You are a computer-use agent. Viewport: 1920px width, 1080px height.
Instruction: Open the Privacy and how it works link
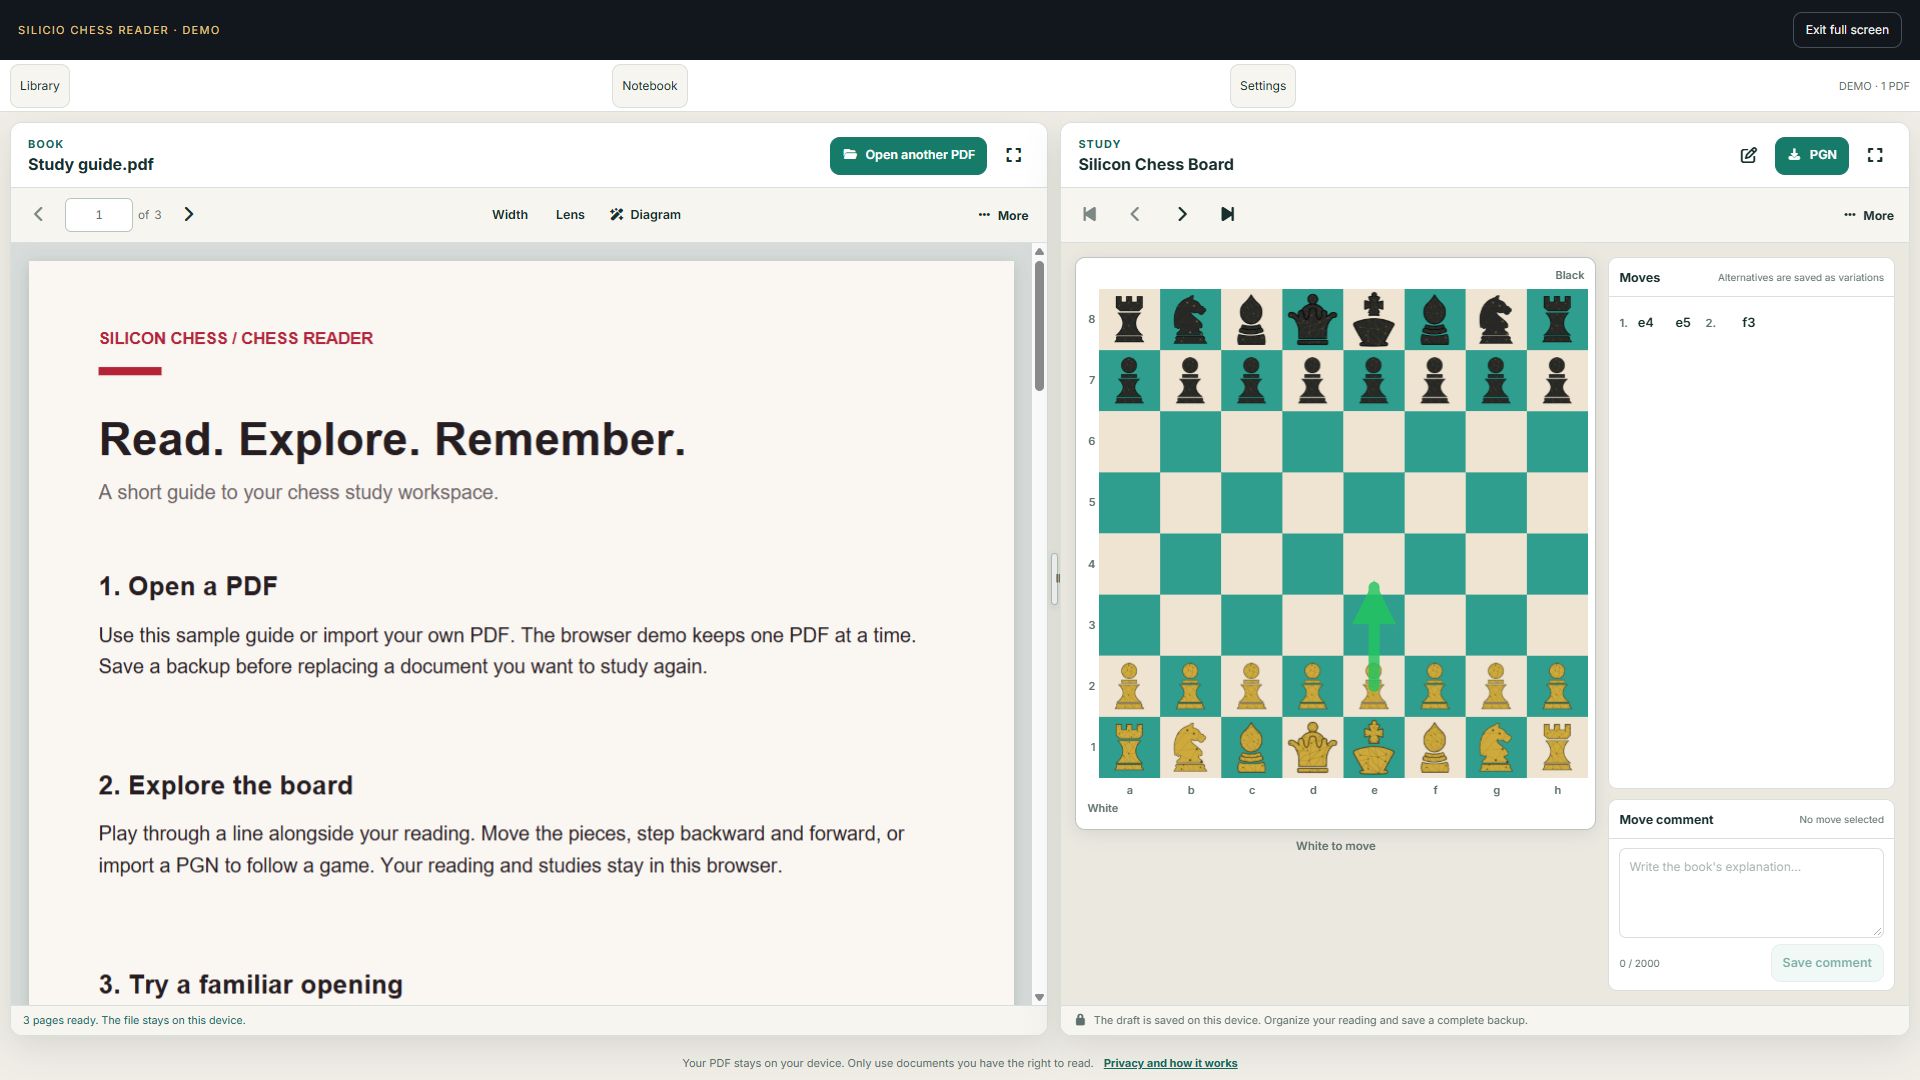(1170, 1063)
